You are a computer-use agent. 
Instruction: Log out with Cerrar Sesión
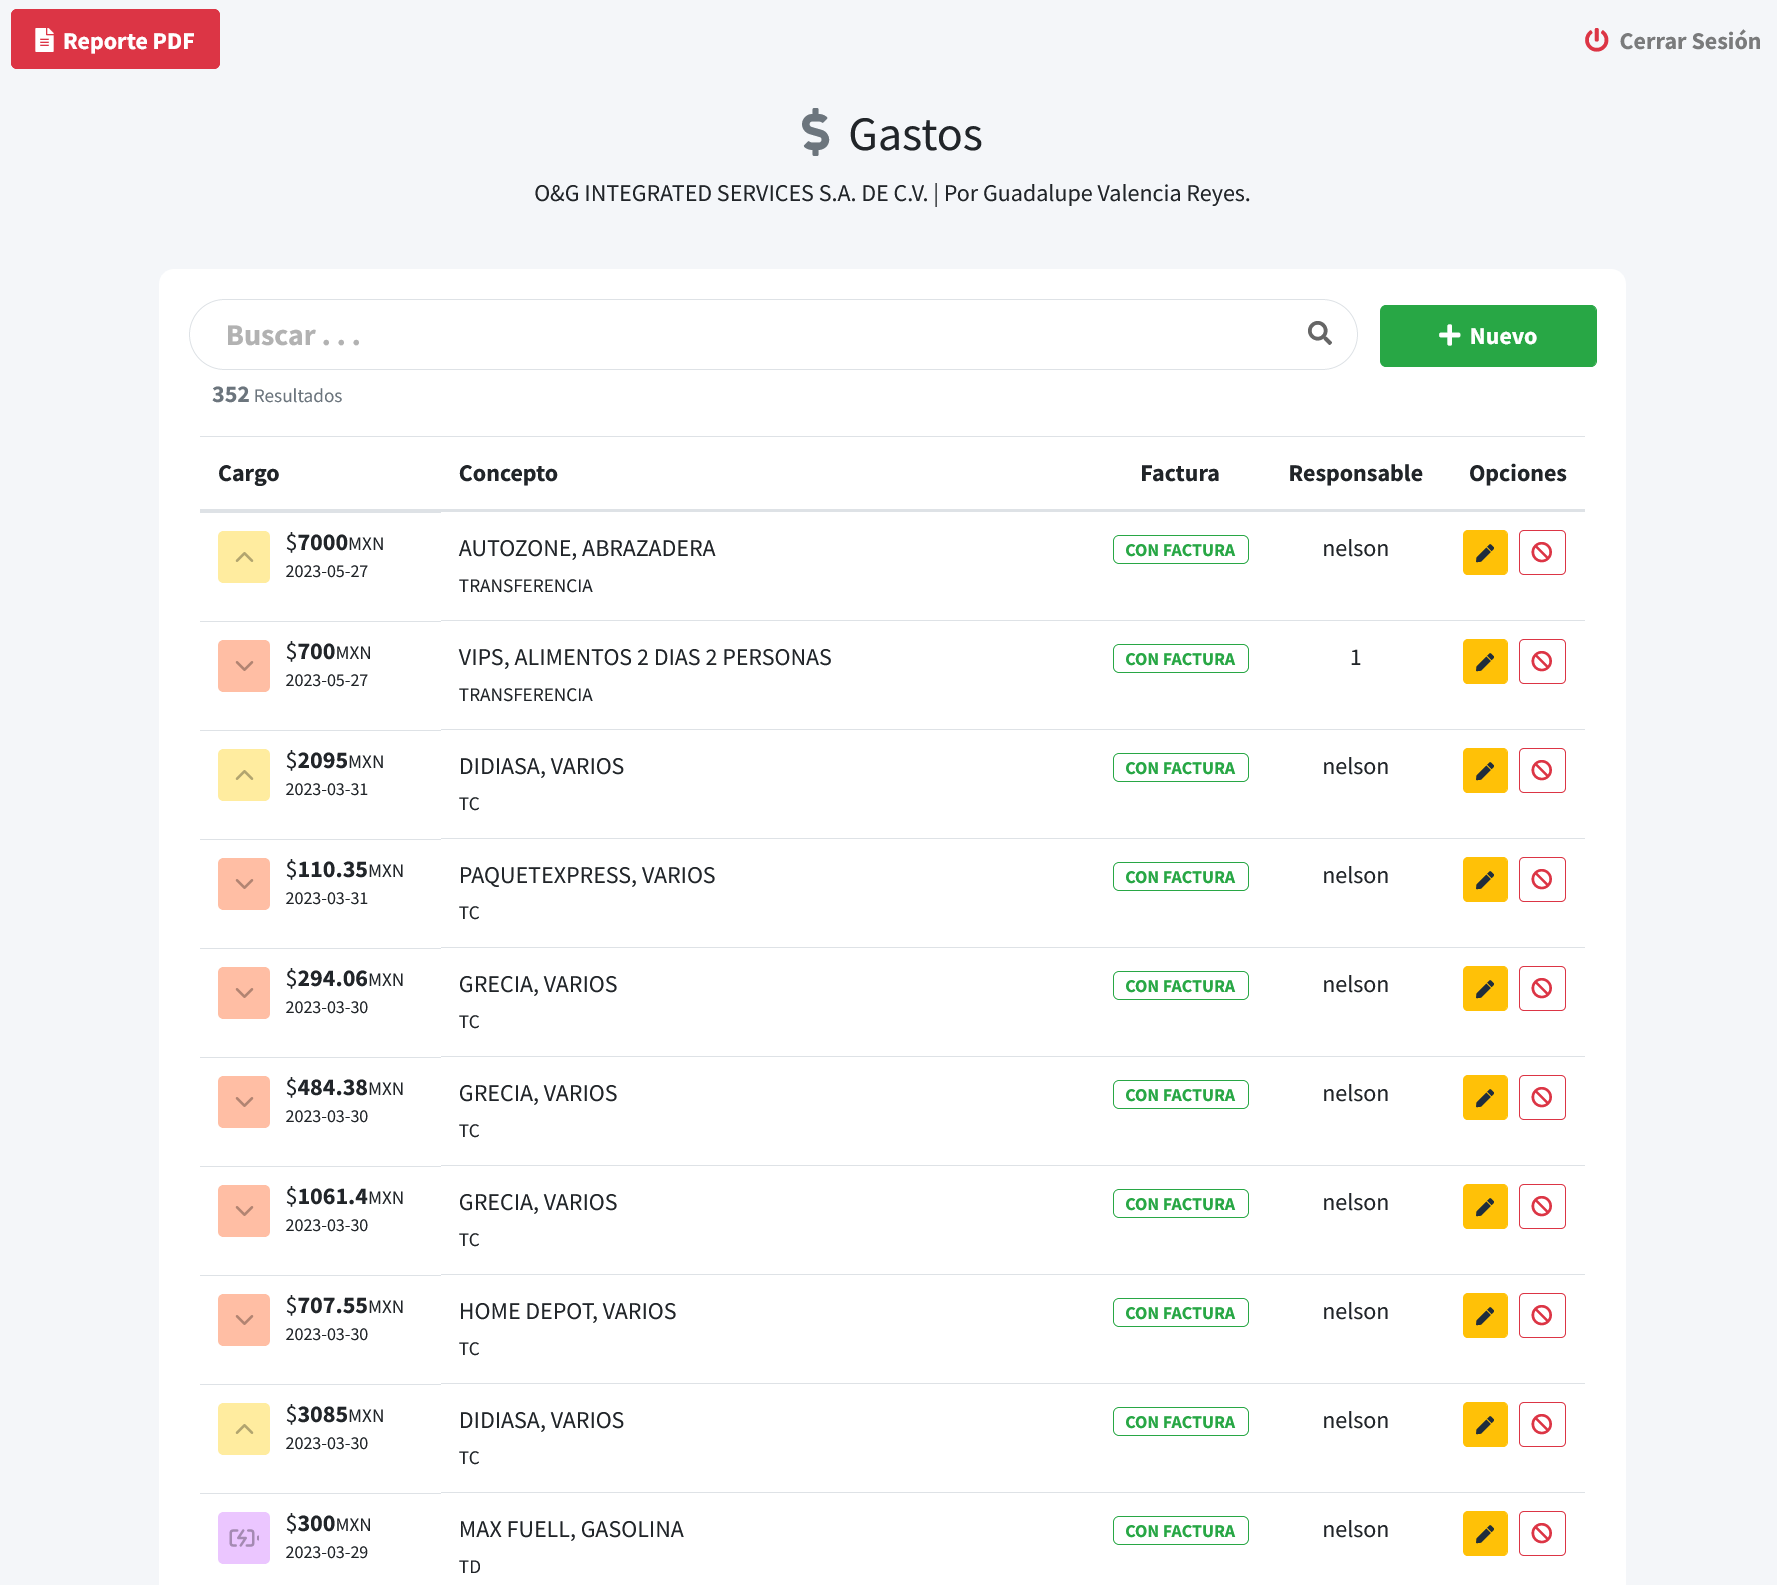coord(1672,41)
